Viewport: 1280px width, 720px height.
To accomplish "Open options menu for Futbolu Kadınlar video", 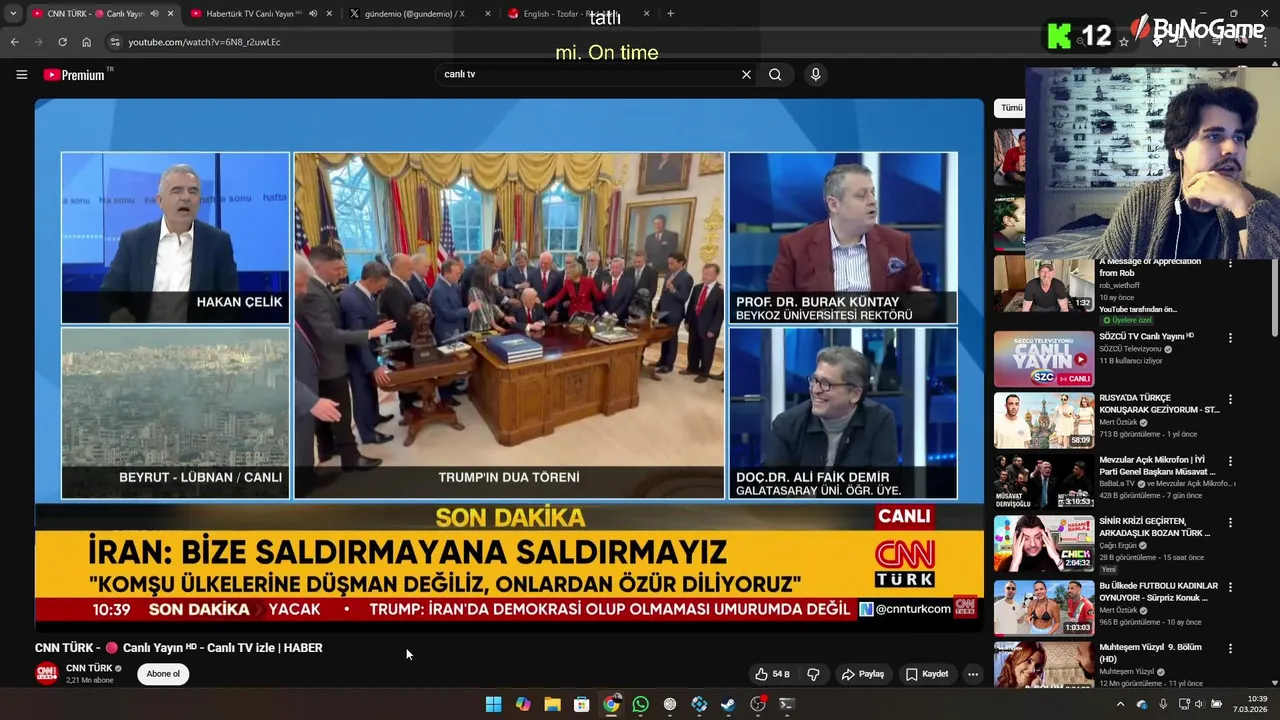I will click(1230, 587).
